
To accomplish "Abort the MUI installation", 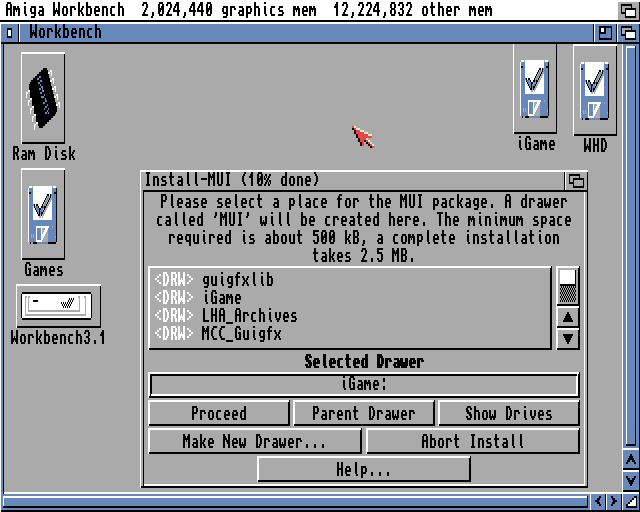I will pos(472,441).
